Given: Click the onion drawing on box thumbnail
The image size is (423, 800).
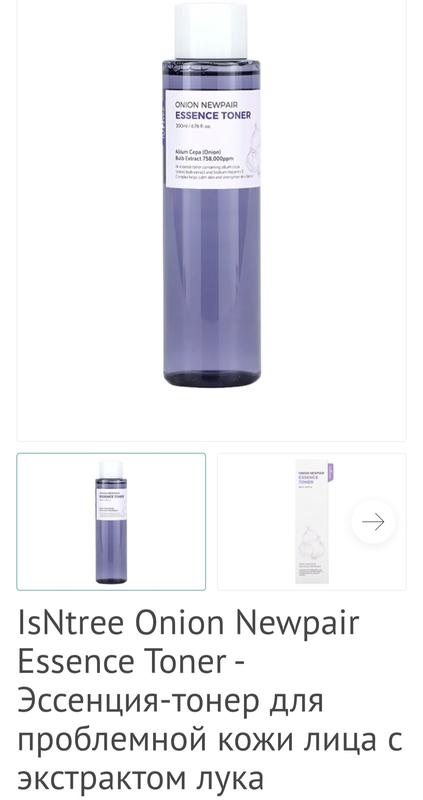Looking at the screenshot, I should 311,541.
